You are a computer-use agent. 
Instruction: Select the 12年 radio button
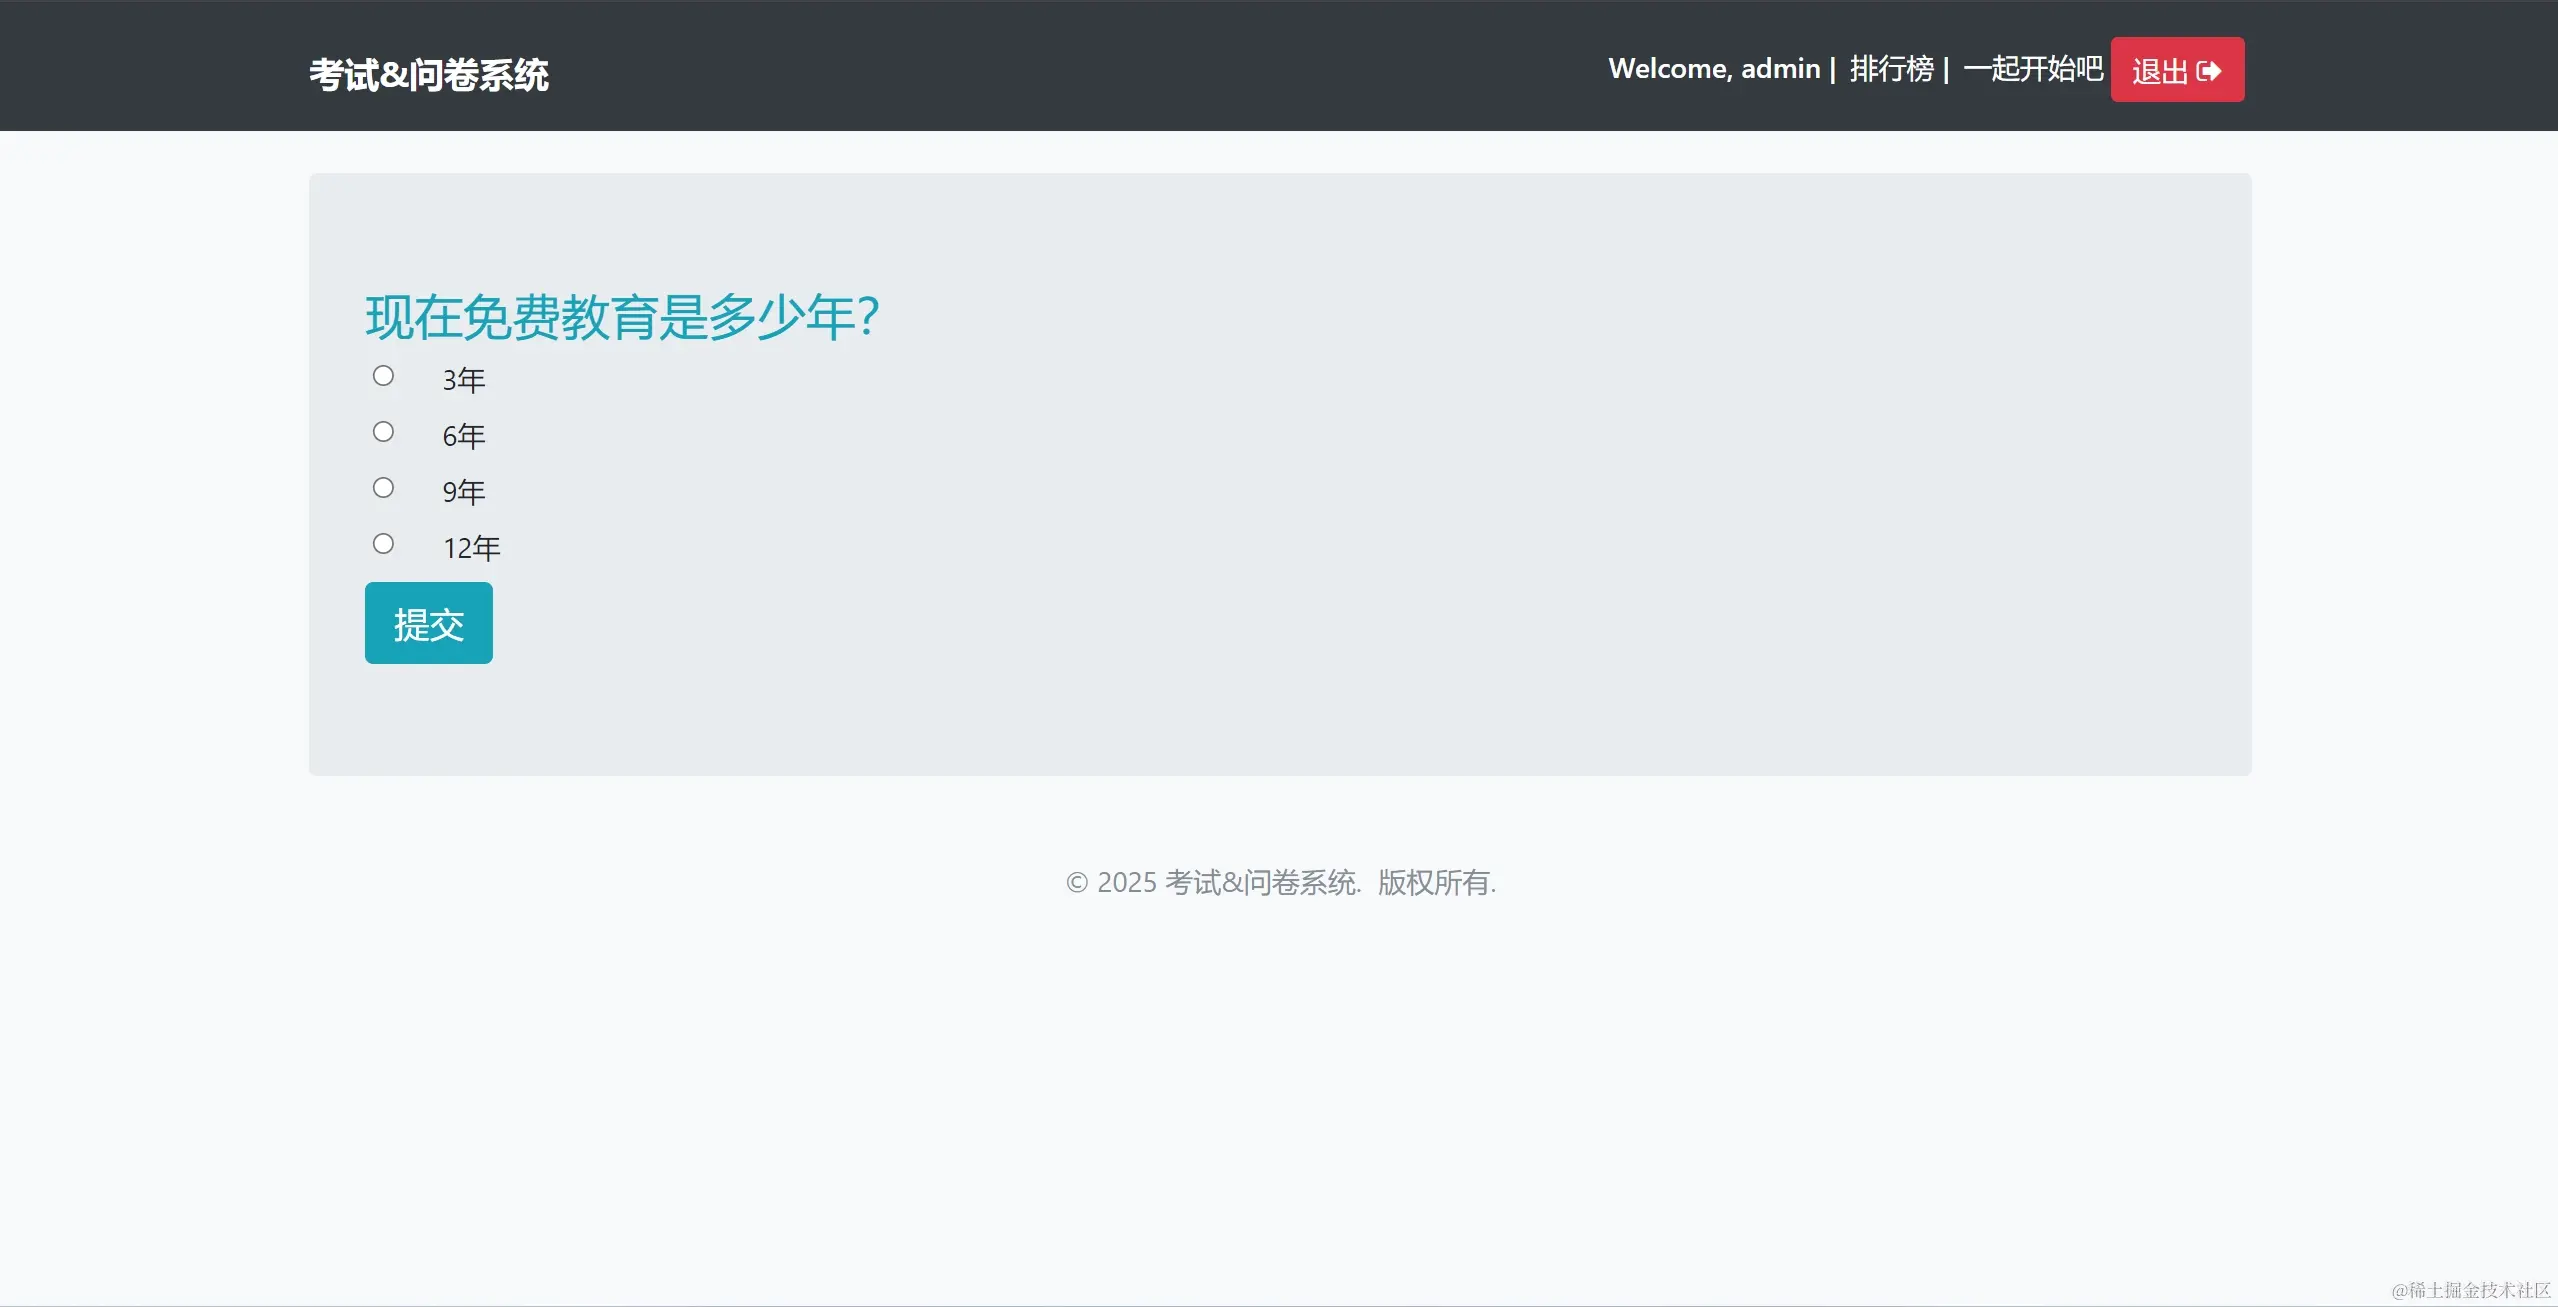[x=383, y=544]
